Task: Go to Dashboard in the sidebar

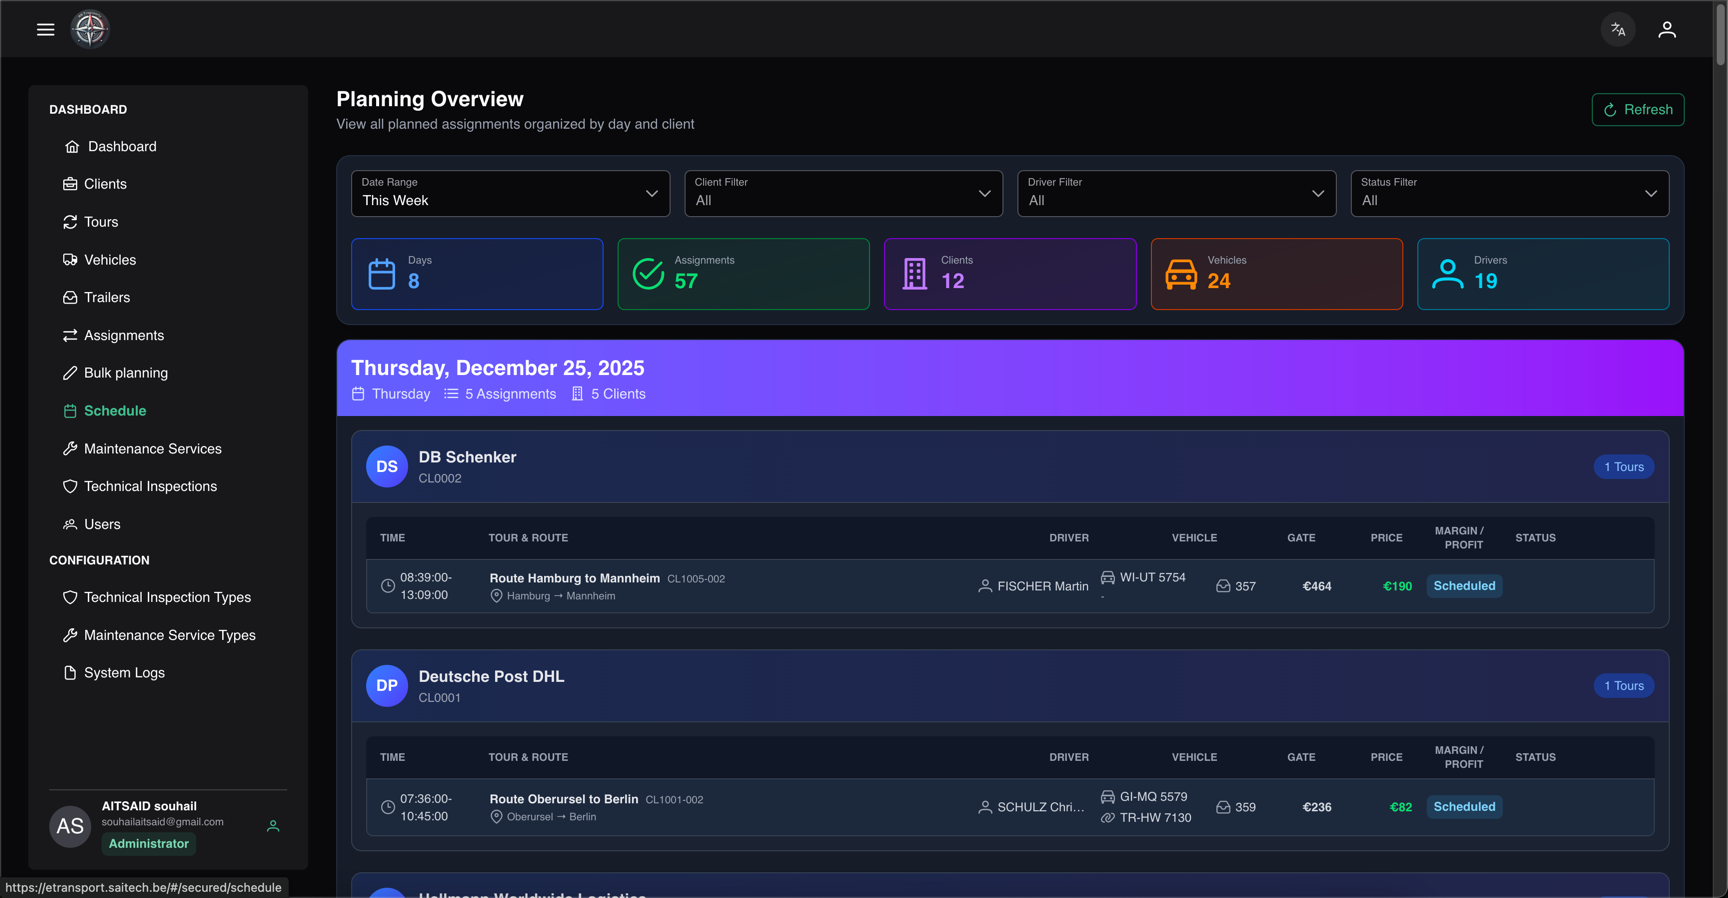Action: tap(122, 147)
